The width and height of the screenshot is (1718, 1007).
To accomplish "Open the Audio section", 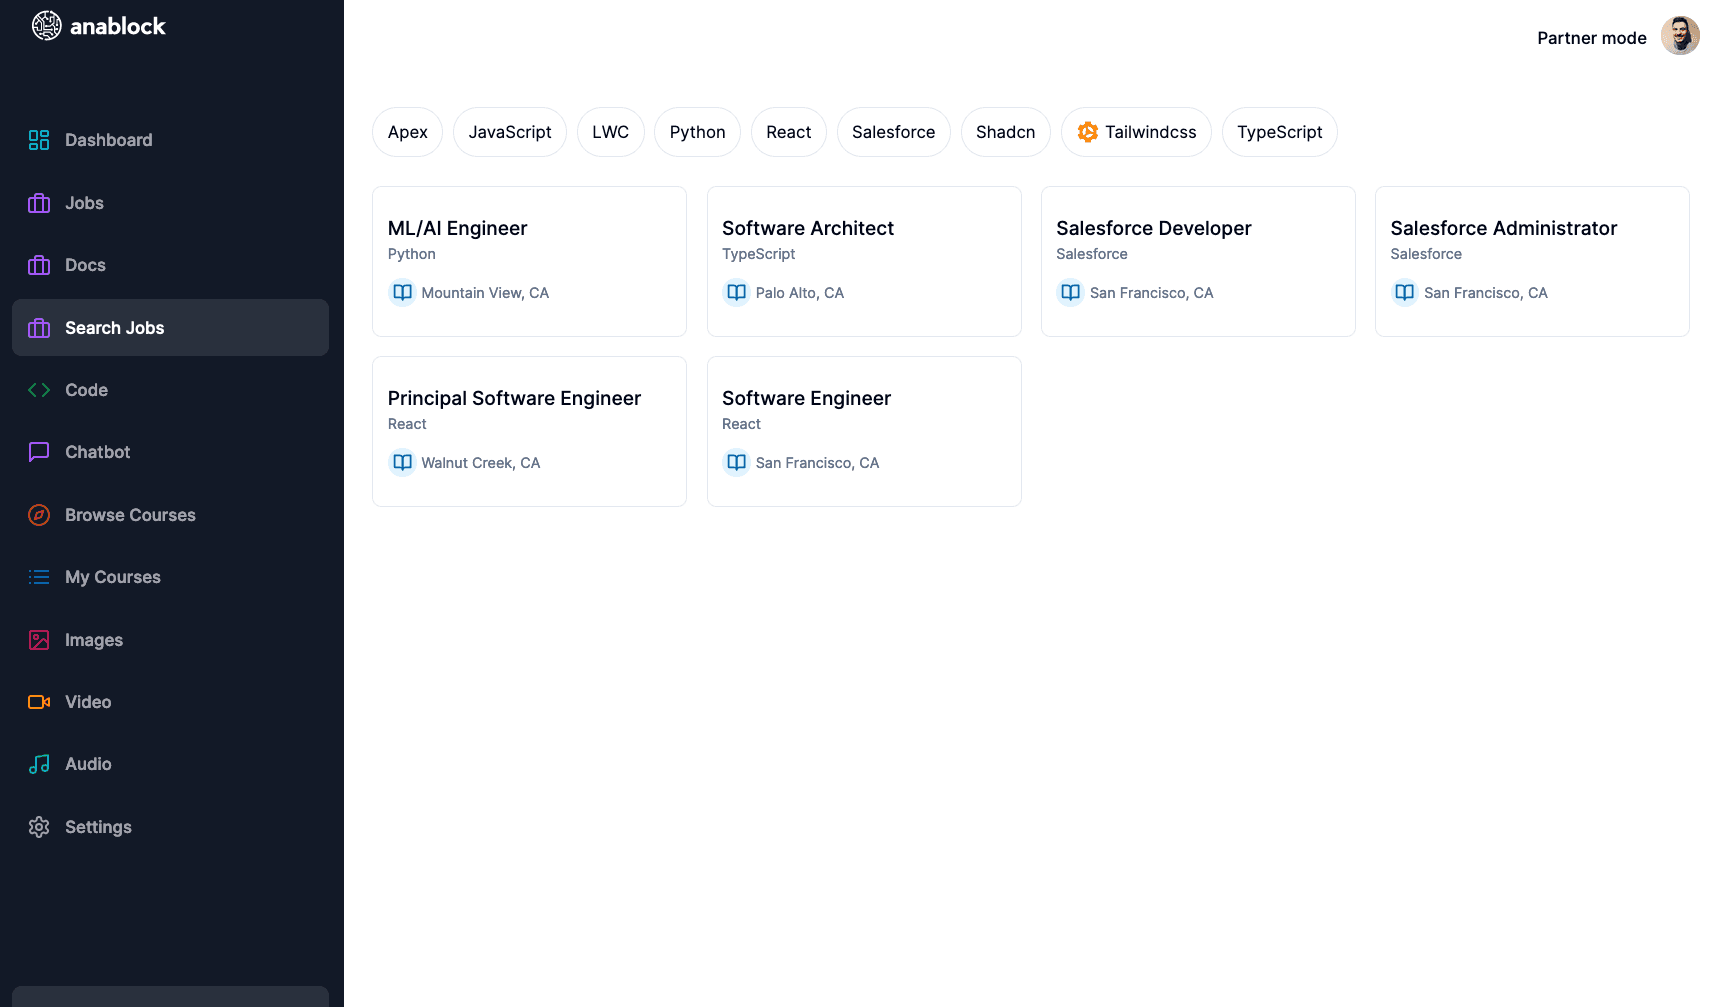I will point(170,764).
